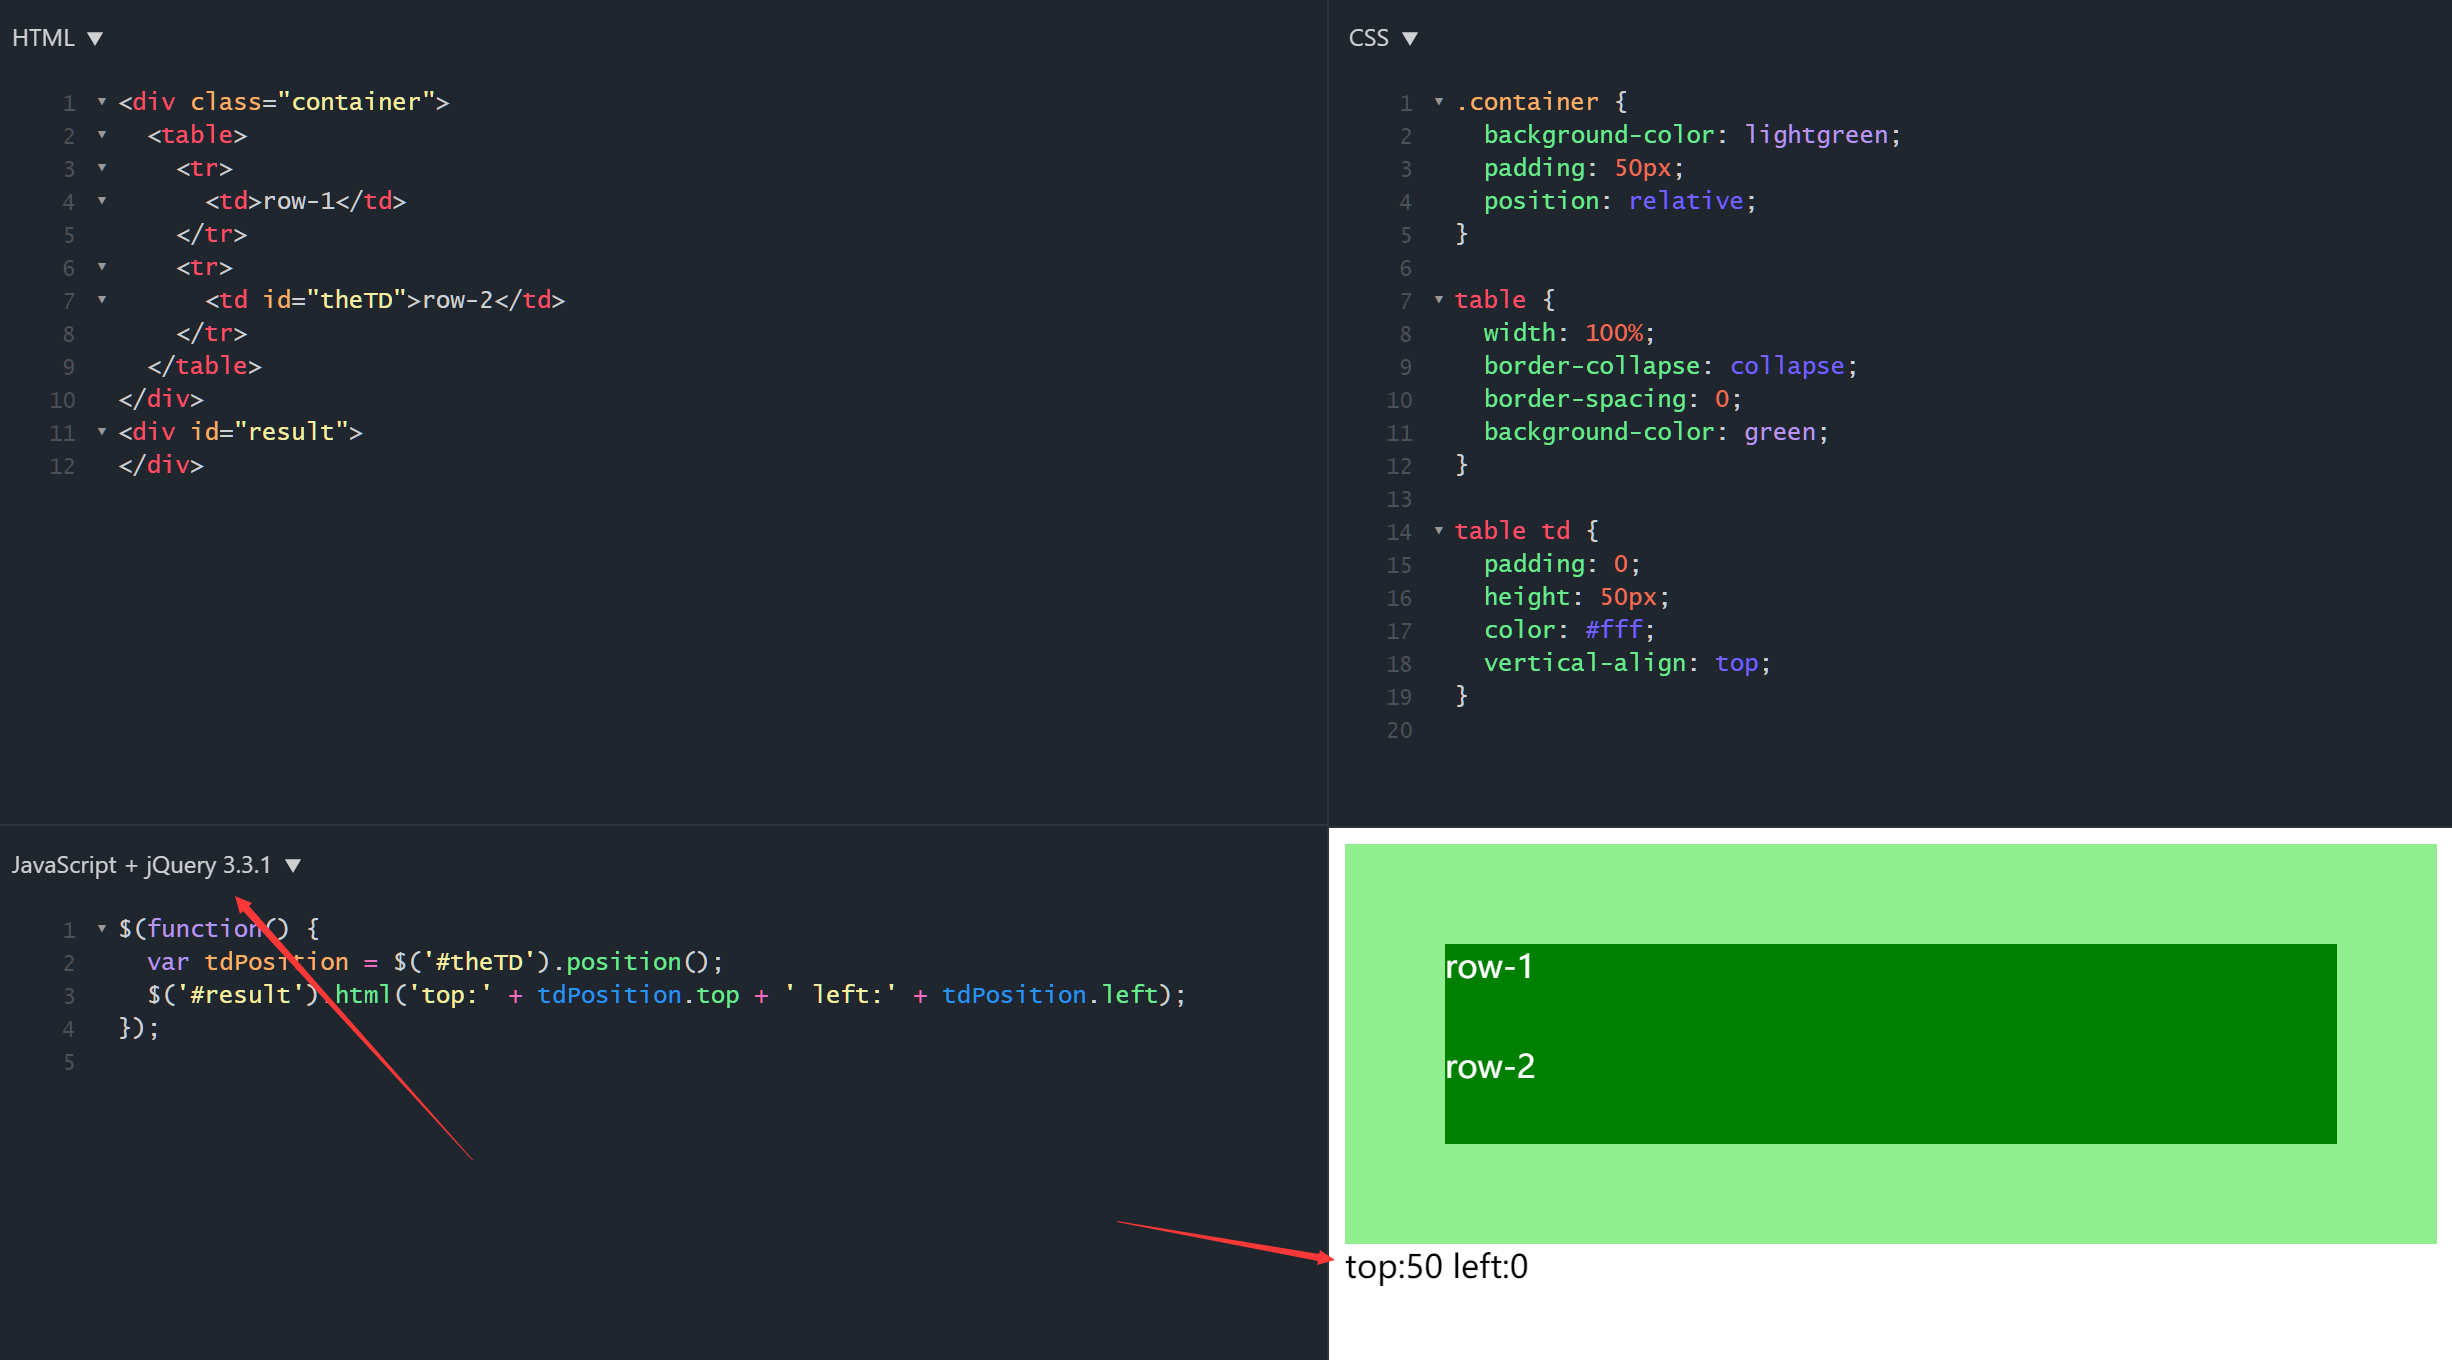Place cursor on 'vertical-align: top' line

1627,663
